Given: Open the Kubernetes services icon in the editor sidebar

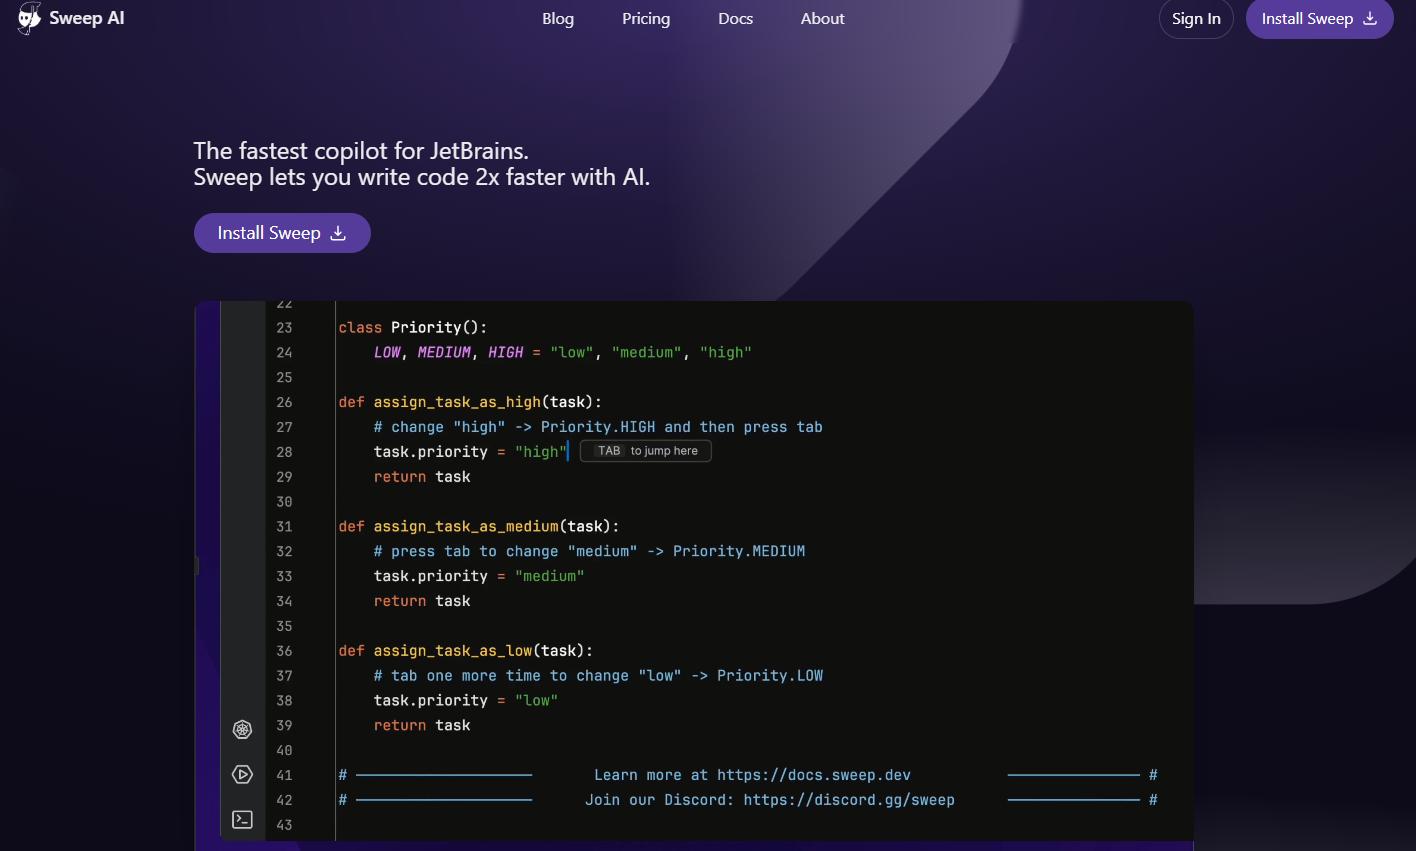Looking at the screenshot, I should (x=242, y=730).
